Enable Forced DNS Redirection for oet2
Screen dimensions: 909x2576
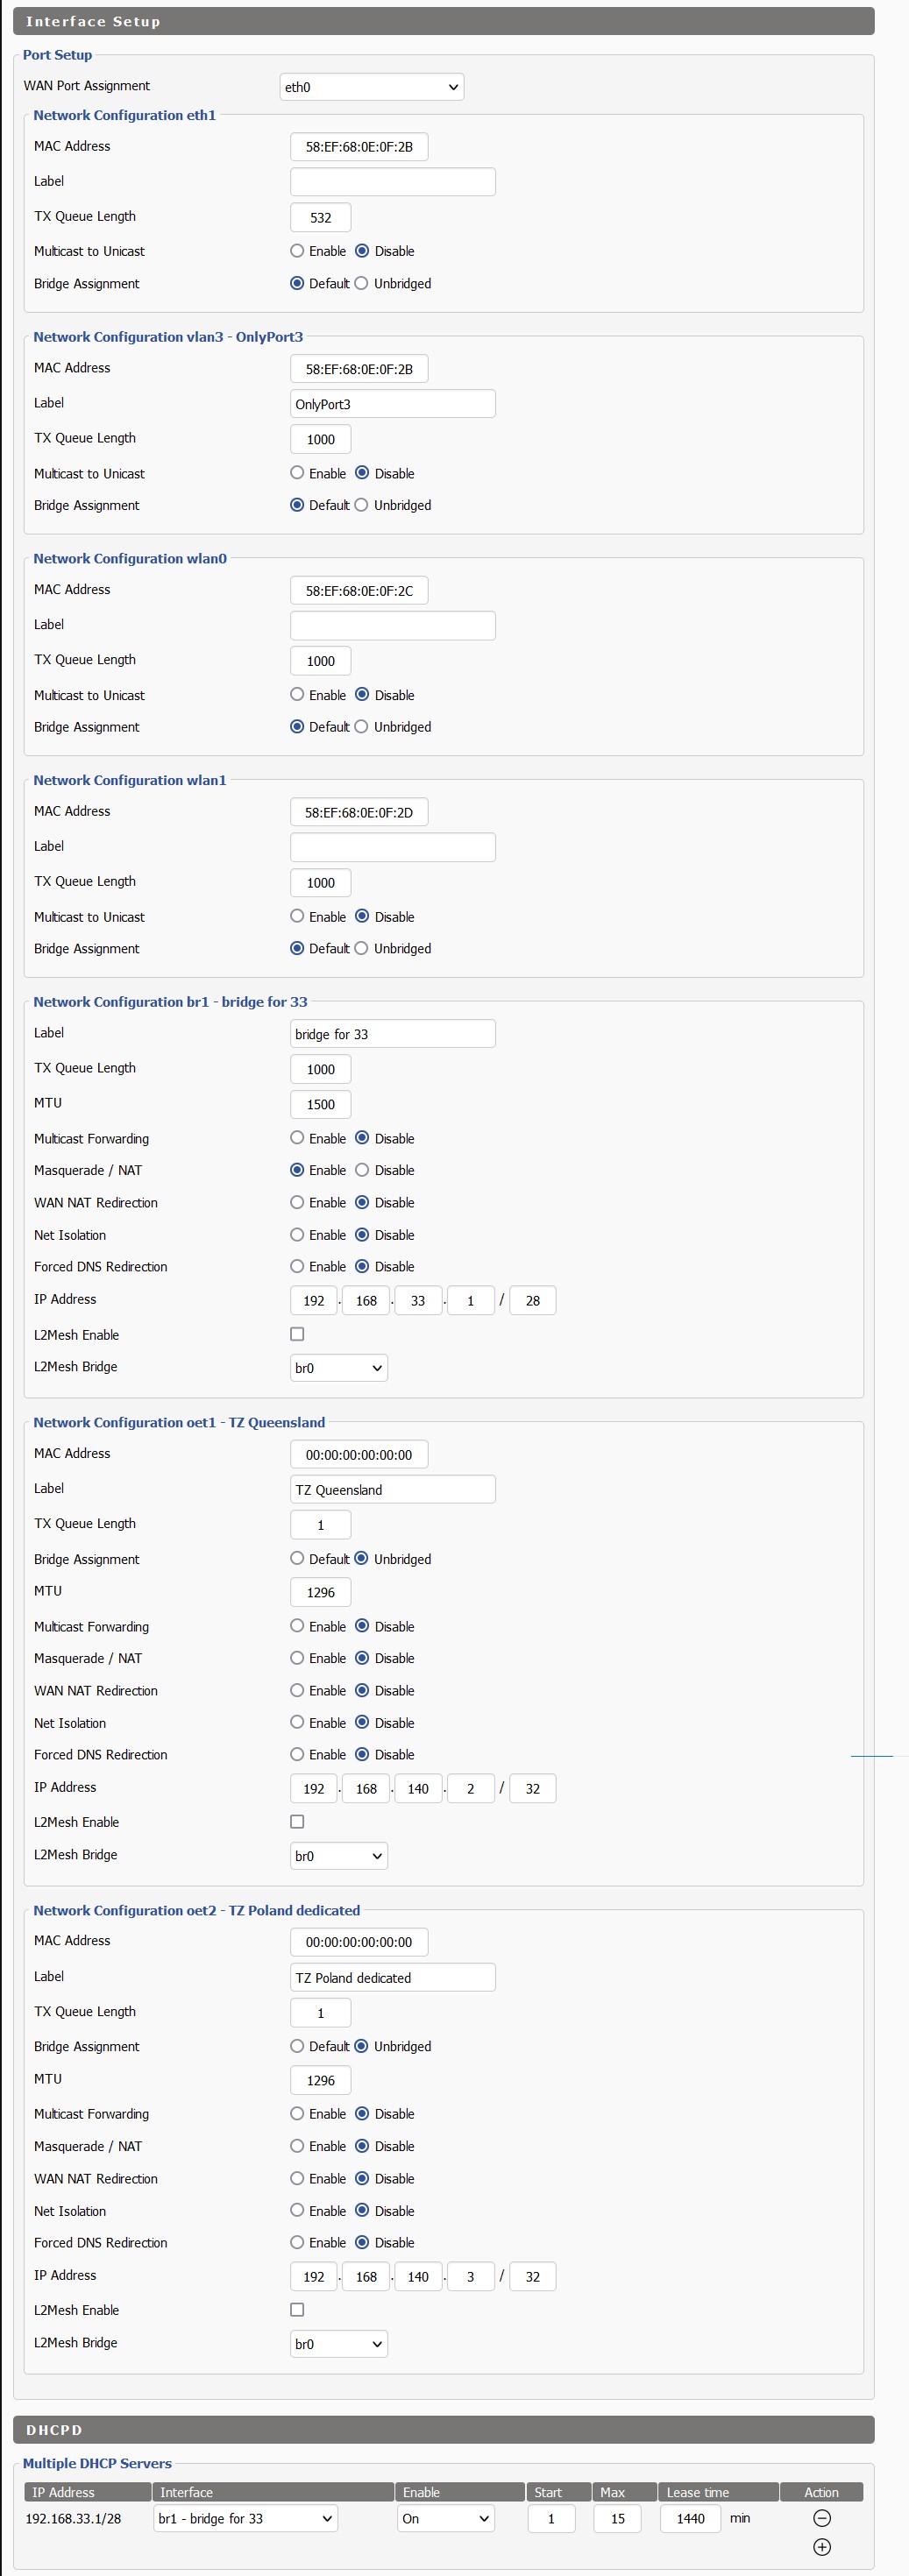297,2242
